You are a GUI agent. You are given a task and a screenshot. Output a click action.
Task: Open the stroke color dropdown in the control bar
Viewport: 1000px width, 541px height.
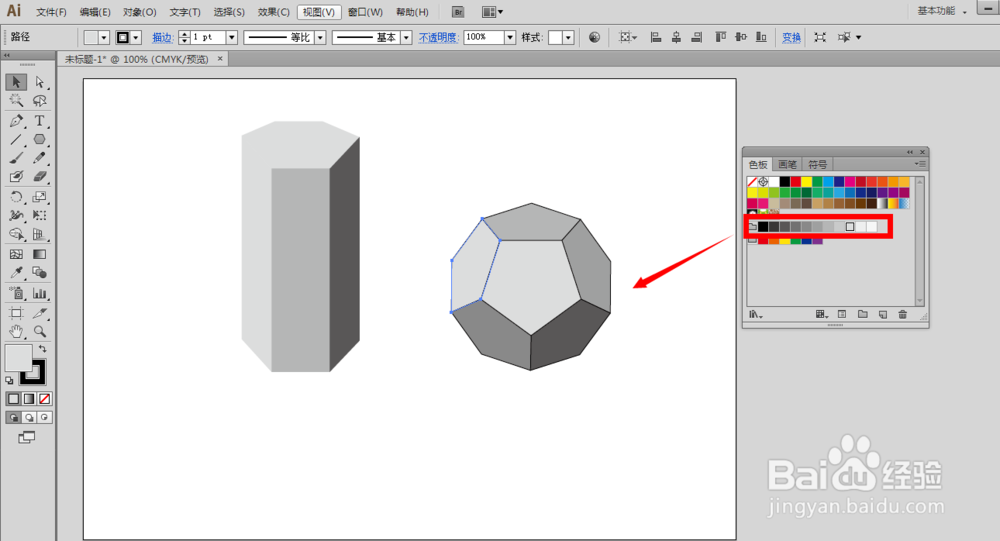tap(136, 38)
